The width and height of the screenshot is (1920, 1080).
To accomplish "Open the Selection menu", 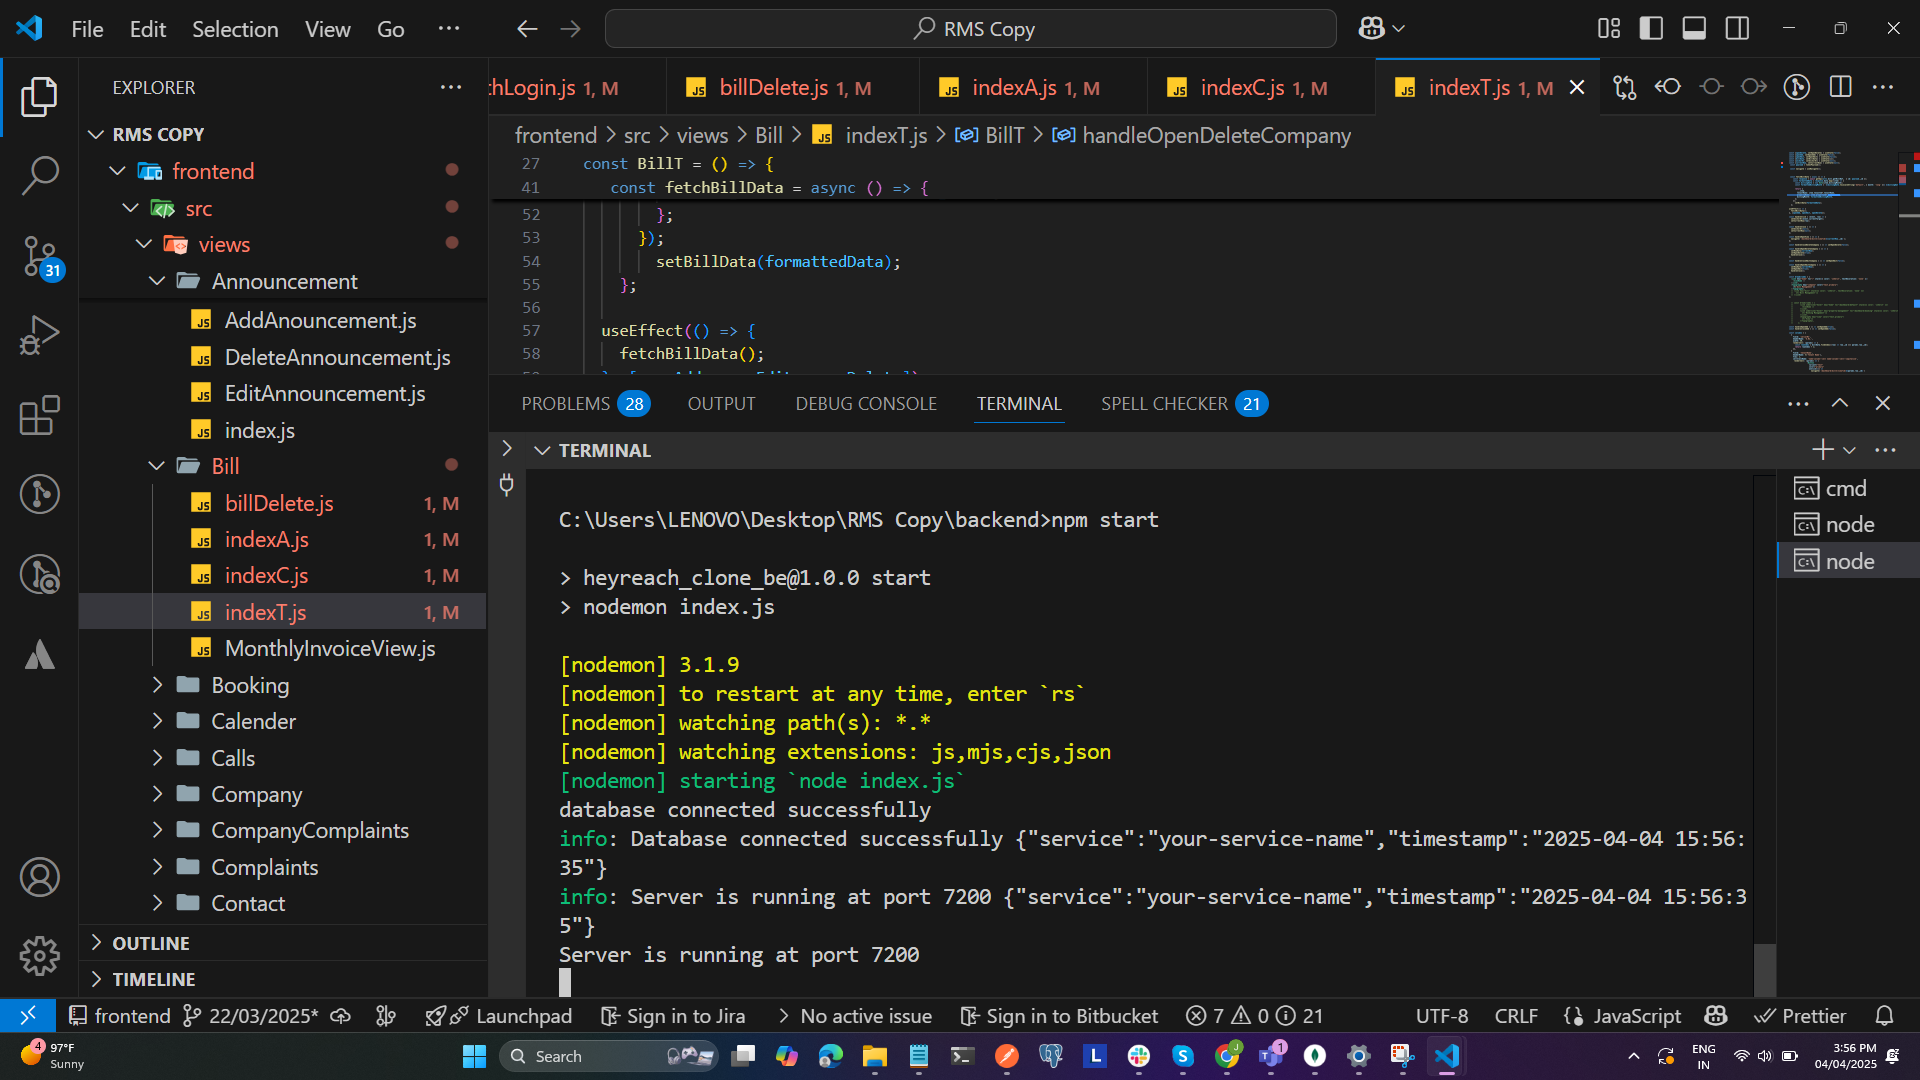I will coord(235,29).
